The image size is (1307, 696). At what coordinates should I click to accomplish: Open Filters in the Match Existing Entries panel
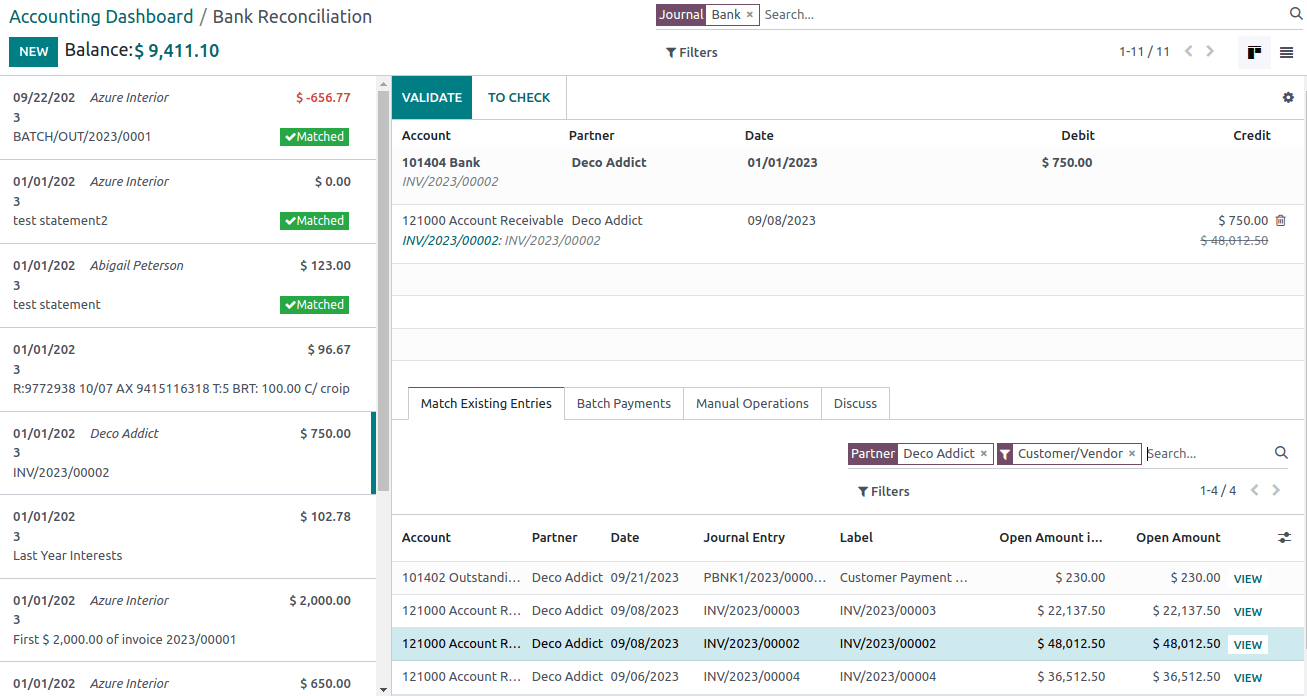coord(883,491)
